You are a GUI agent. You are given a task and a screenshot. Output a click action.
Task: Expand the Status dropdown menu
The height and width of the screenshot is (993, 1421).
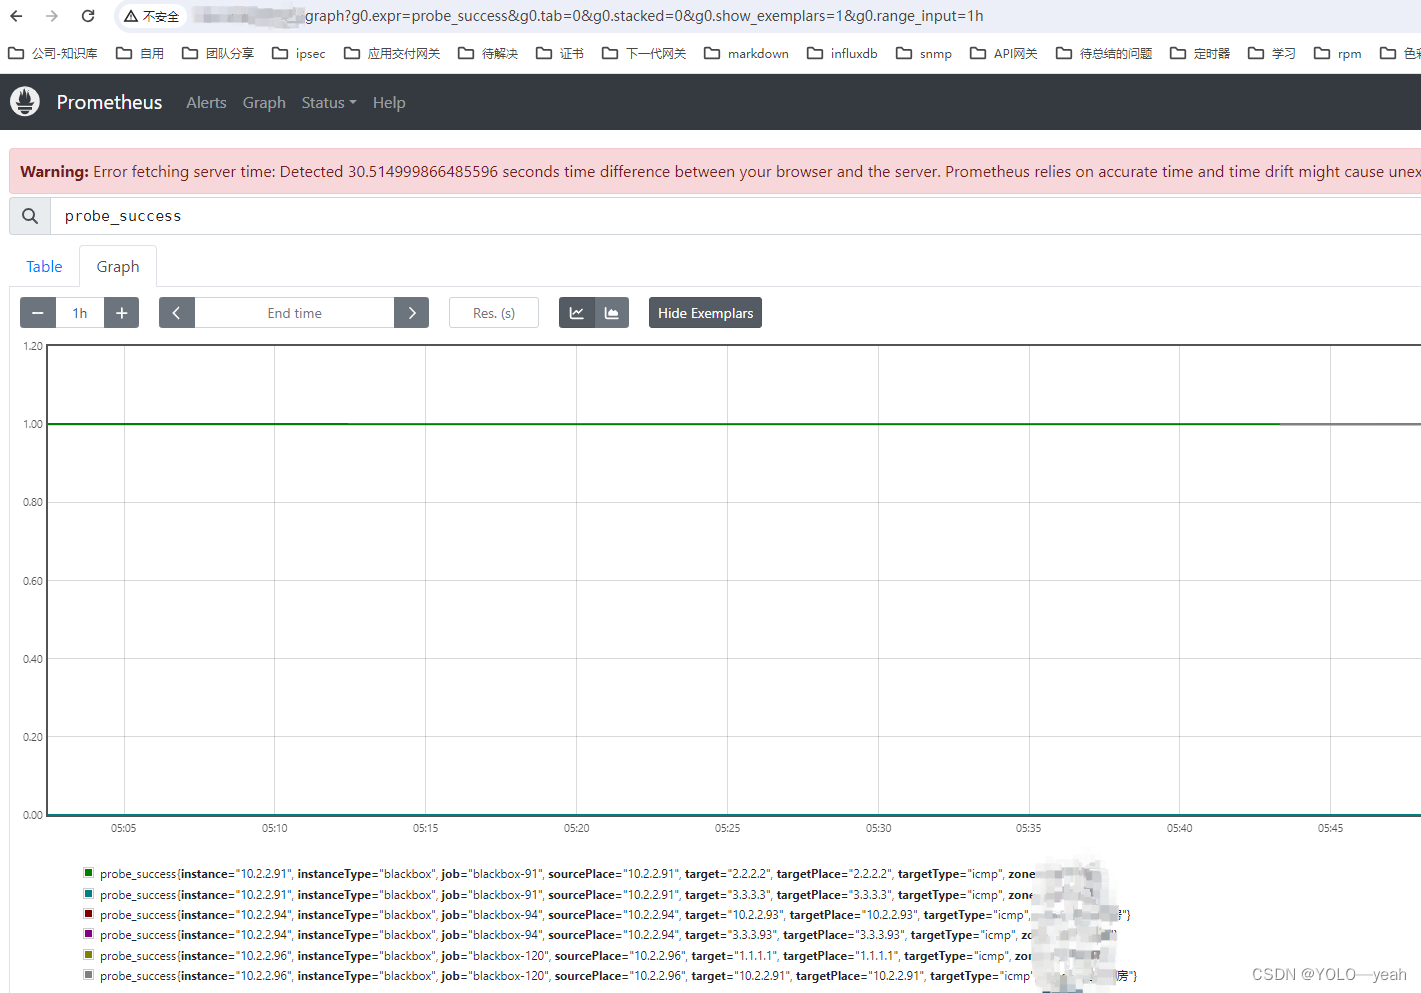tap(329, 102)
